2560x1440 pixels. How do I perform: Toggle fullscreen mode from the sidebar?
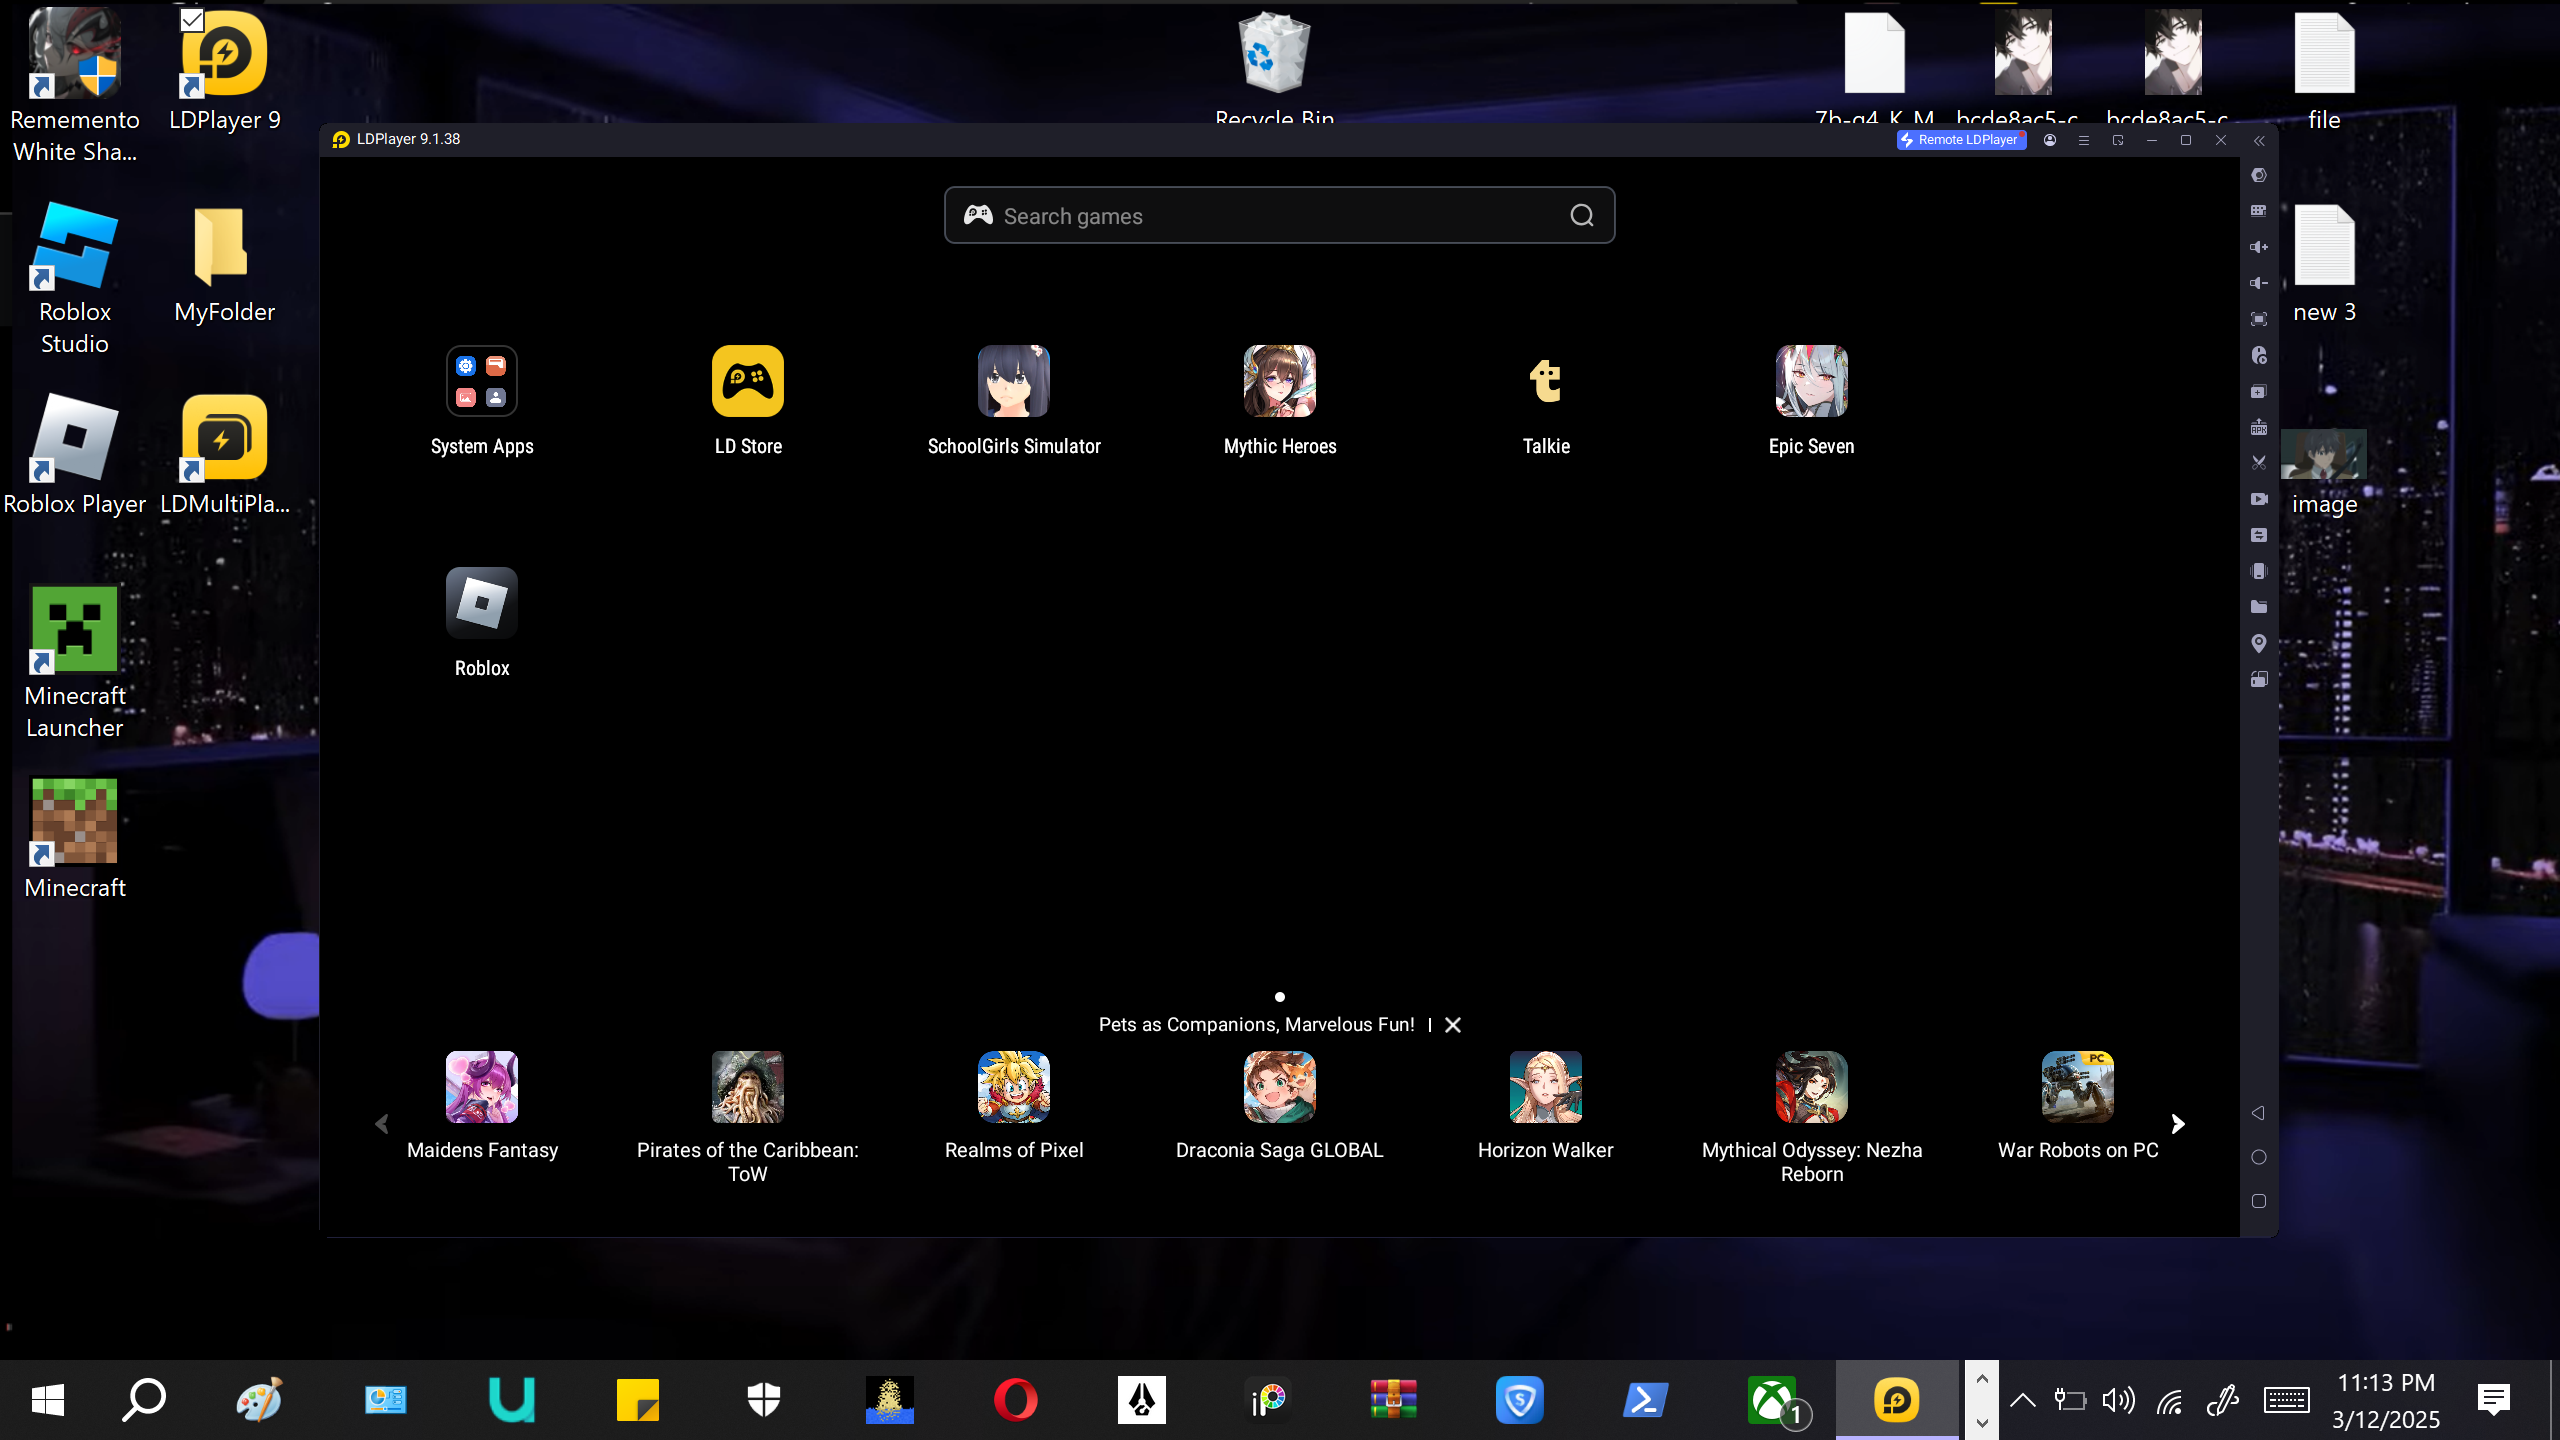tap(2258, 319)
